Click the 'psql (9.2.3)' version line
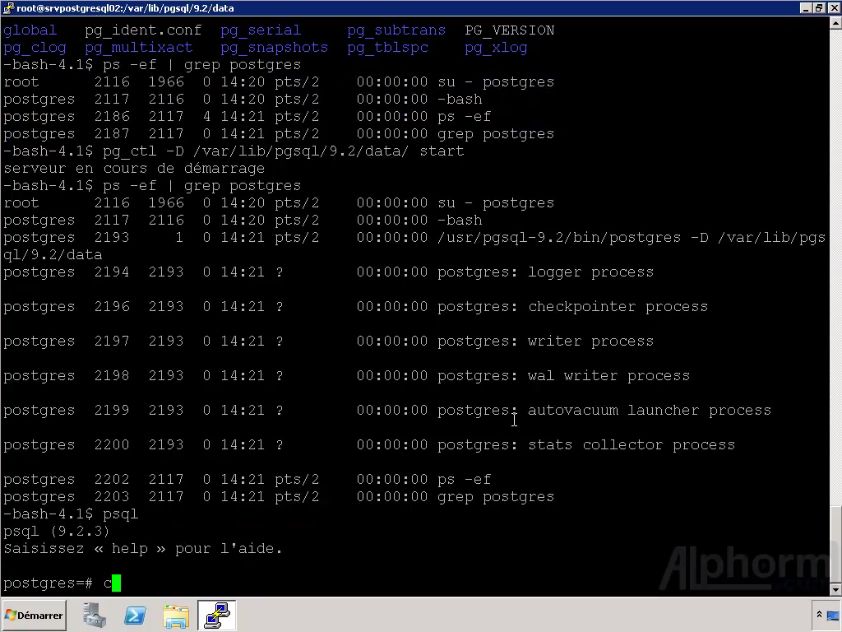Screen dimensions: 842x632 pyautogui.click(x=56, y=532)
